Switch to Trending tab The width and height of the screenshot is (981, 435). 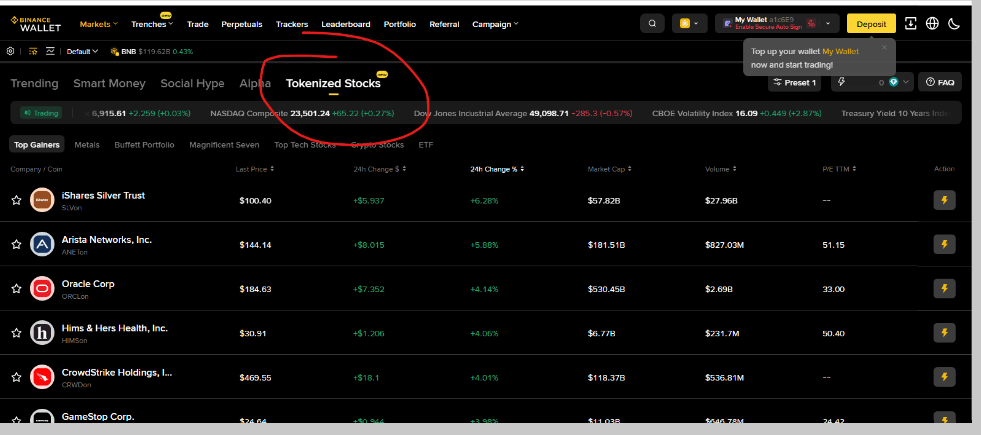tap(34, 83)
